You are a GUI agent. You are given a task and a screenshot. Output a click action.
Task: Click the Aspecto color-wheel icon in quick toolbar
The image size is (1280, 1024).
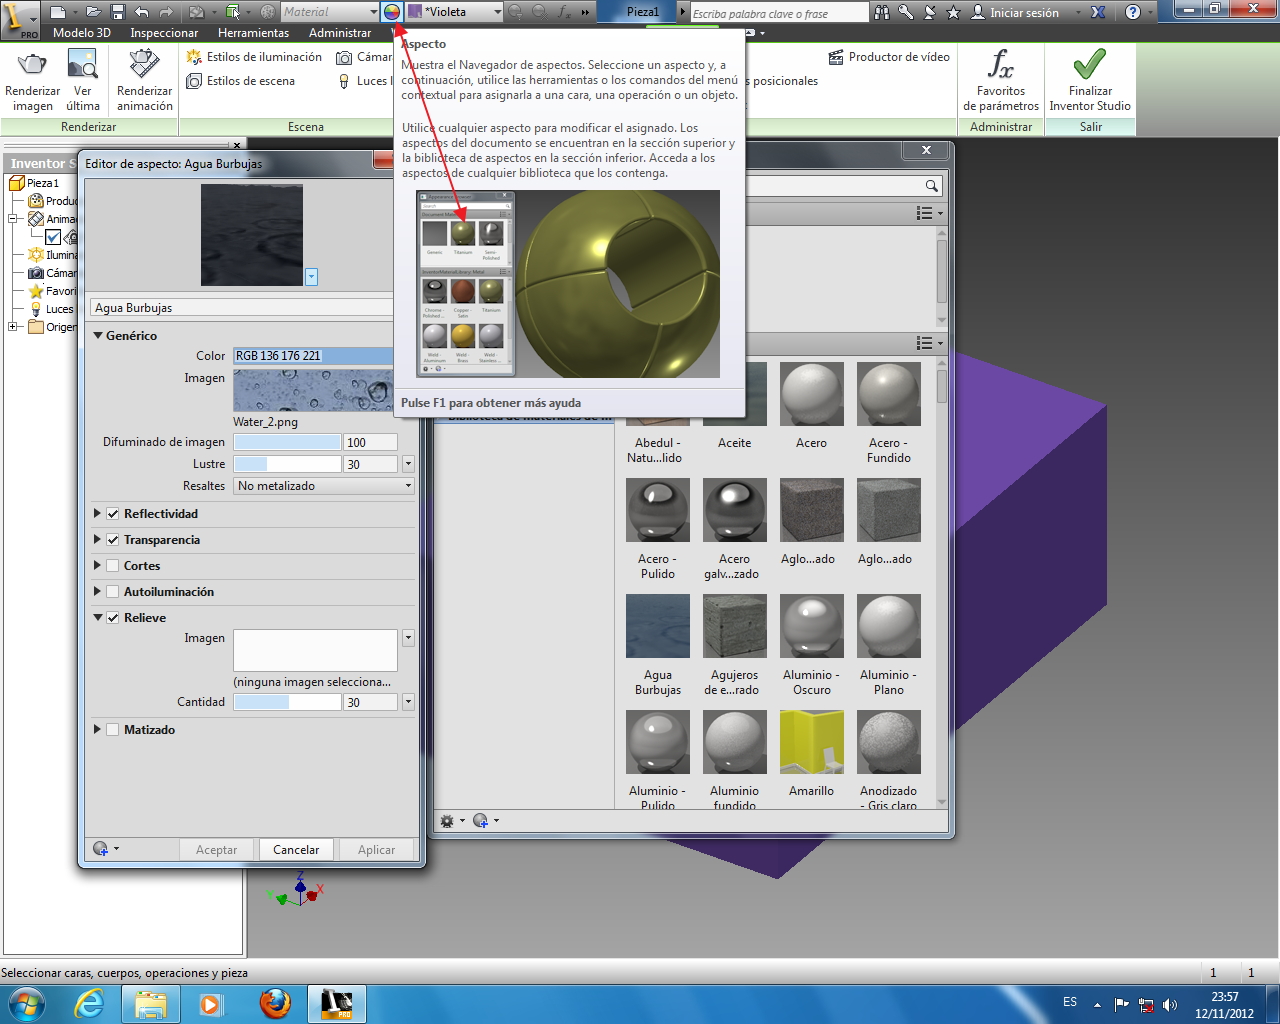click(392, 12)
